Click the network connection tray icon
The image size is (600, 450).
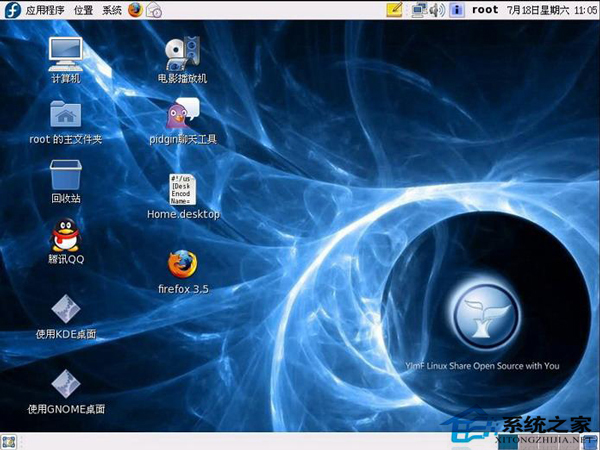(420, 10)
